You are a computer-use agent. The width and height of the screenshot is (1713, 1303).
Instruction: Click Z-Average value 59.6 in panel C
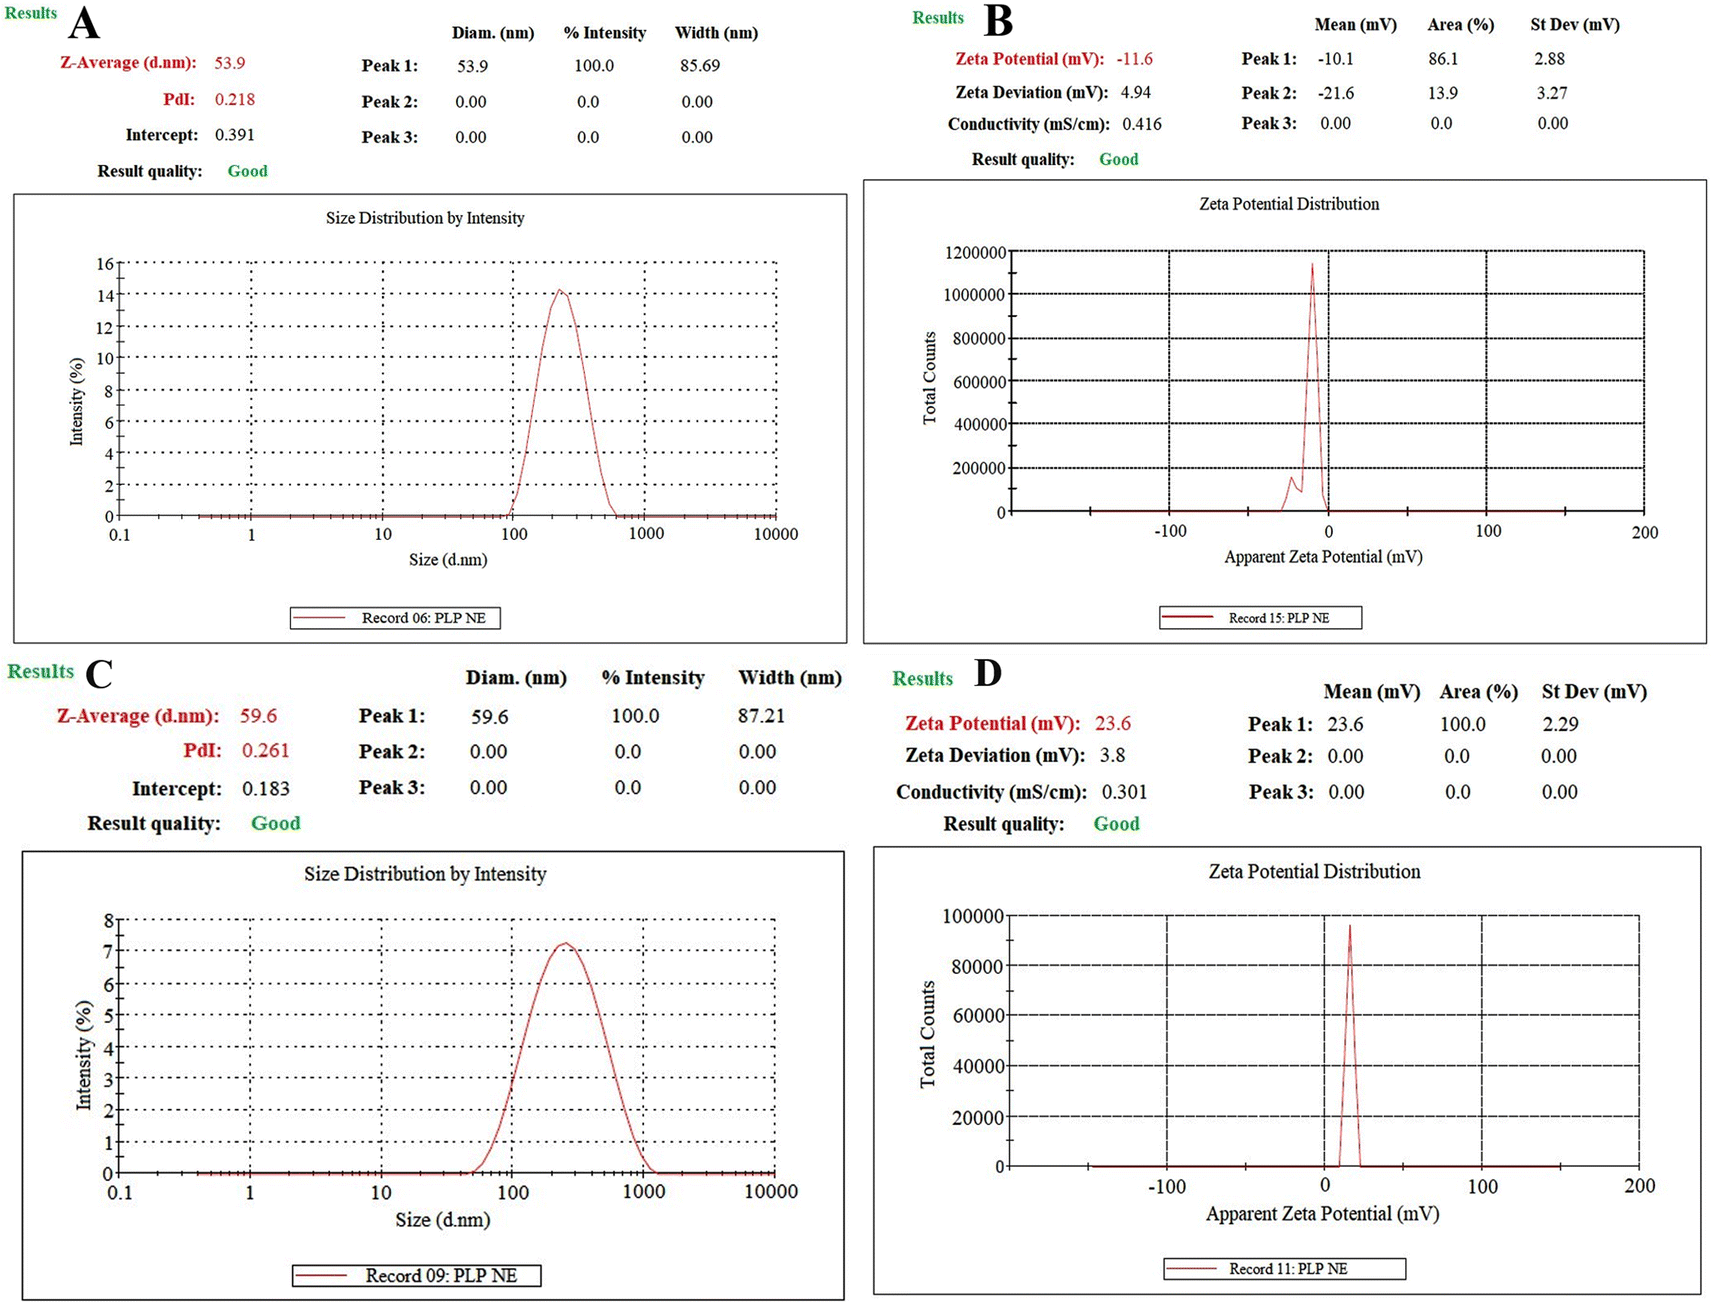(258, 716)
